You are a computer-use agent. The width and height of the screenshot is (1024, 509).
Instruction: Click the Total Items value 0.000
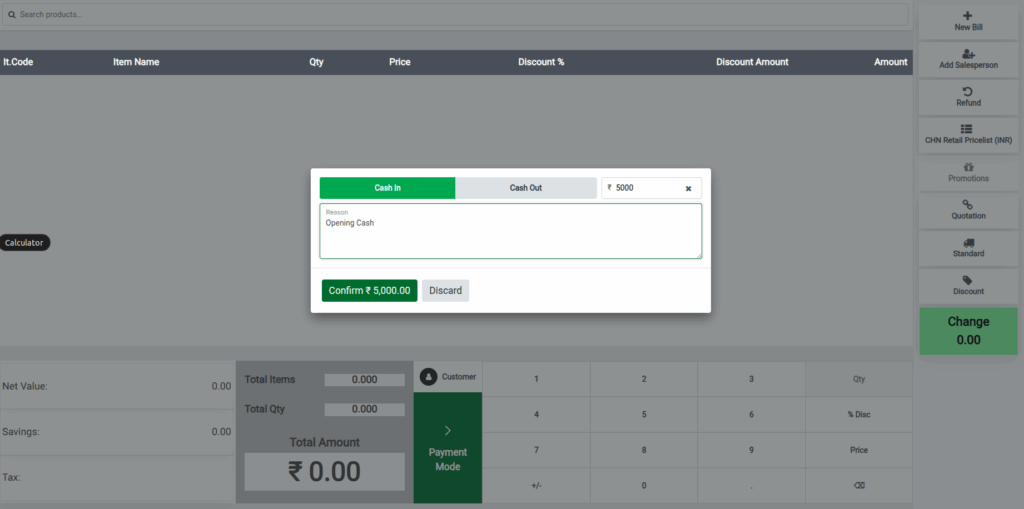coord(364,380)
